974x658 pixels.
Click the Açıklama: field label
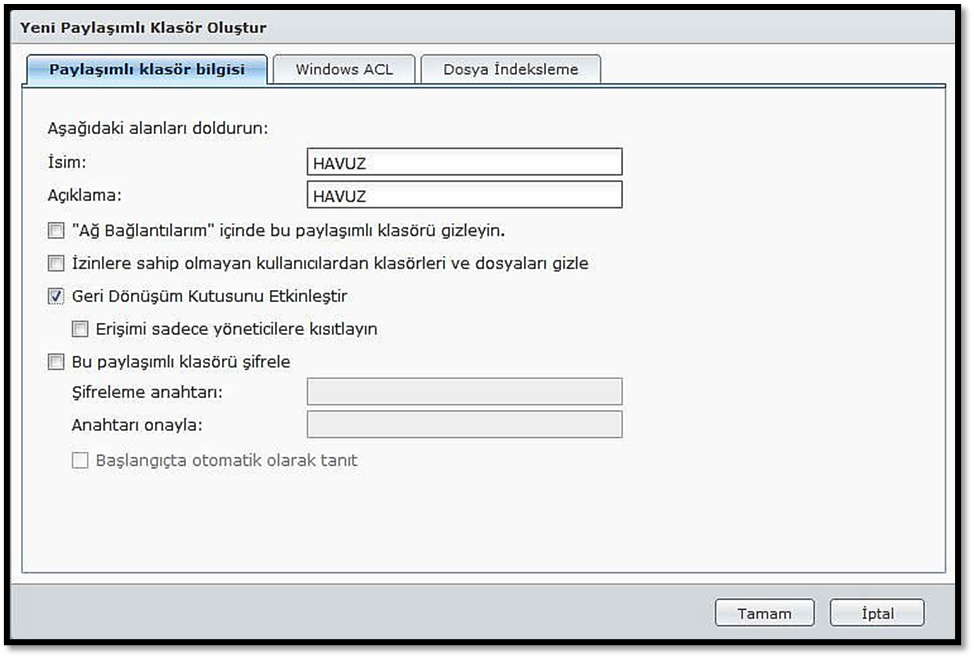coord(84,194)
